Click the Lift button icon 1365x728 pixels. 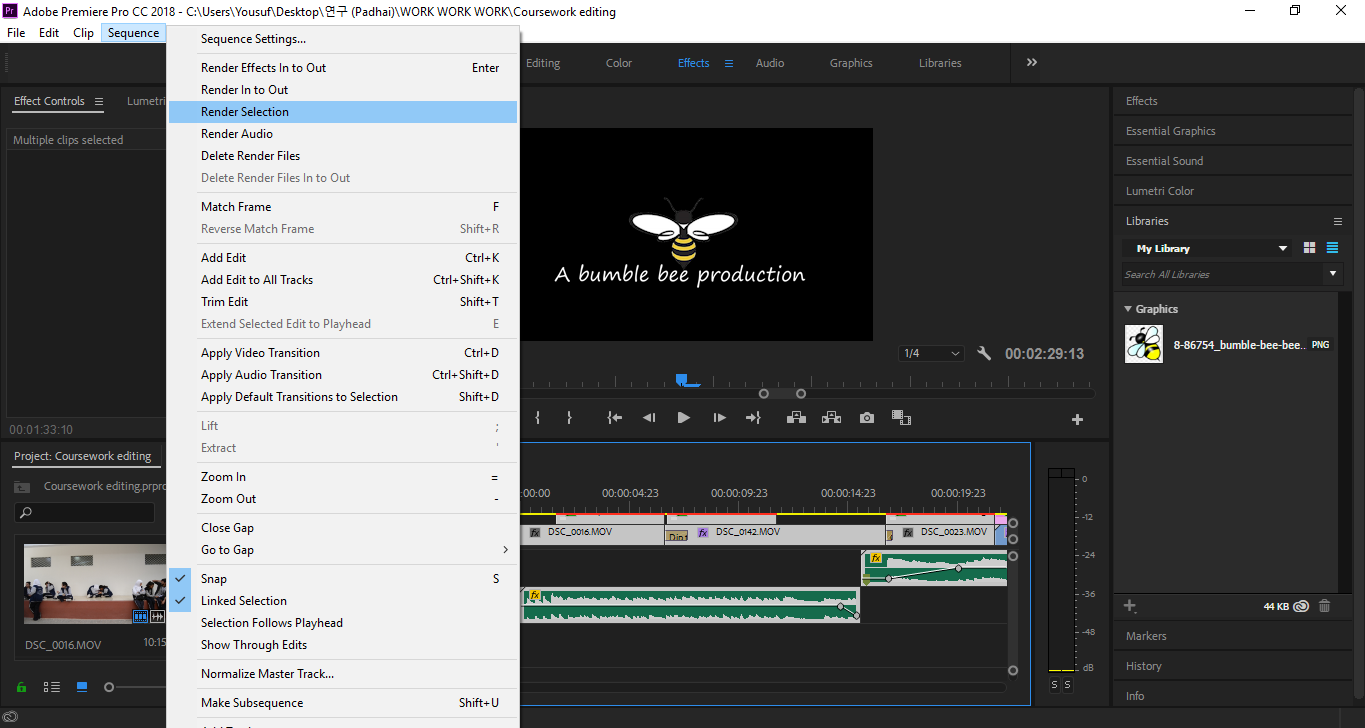796,418
